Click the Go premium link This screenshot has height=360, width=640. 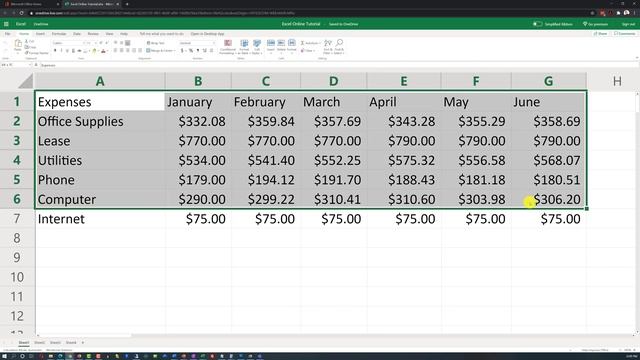[596, 24]
